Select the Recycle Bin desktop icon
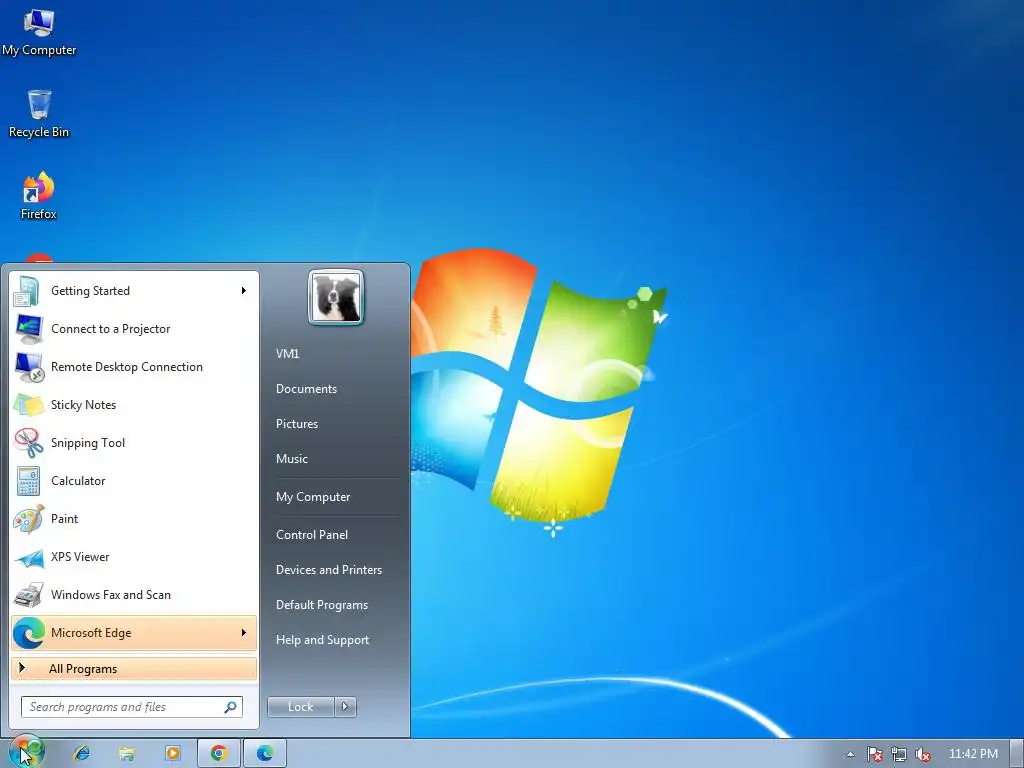The width and height of the screenshot is (1024, 768). pyautogui.click(x=39, y=114)
